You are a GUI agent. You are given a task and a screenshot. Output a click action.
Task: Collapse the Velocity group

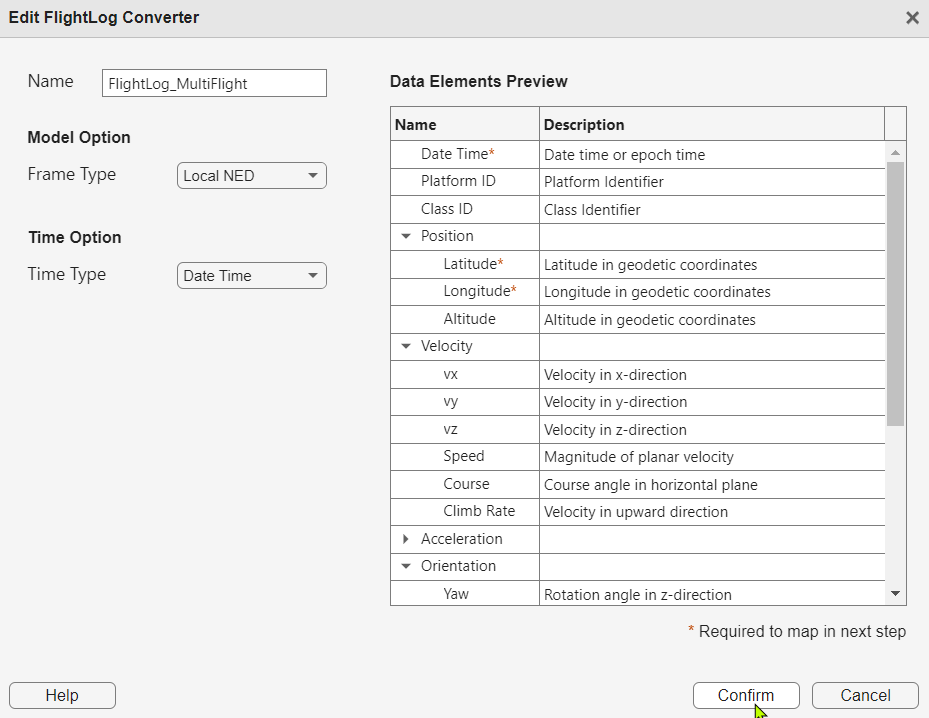(x=406, y=347)
